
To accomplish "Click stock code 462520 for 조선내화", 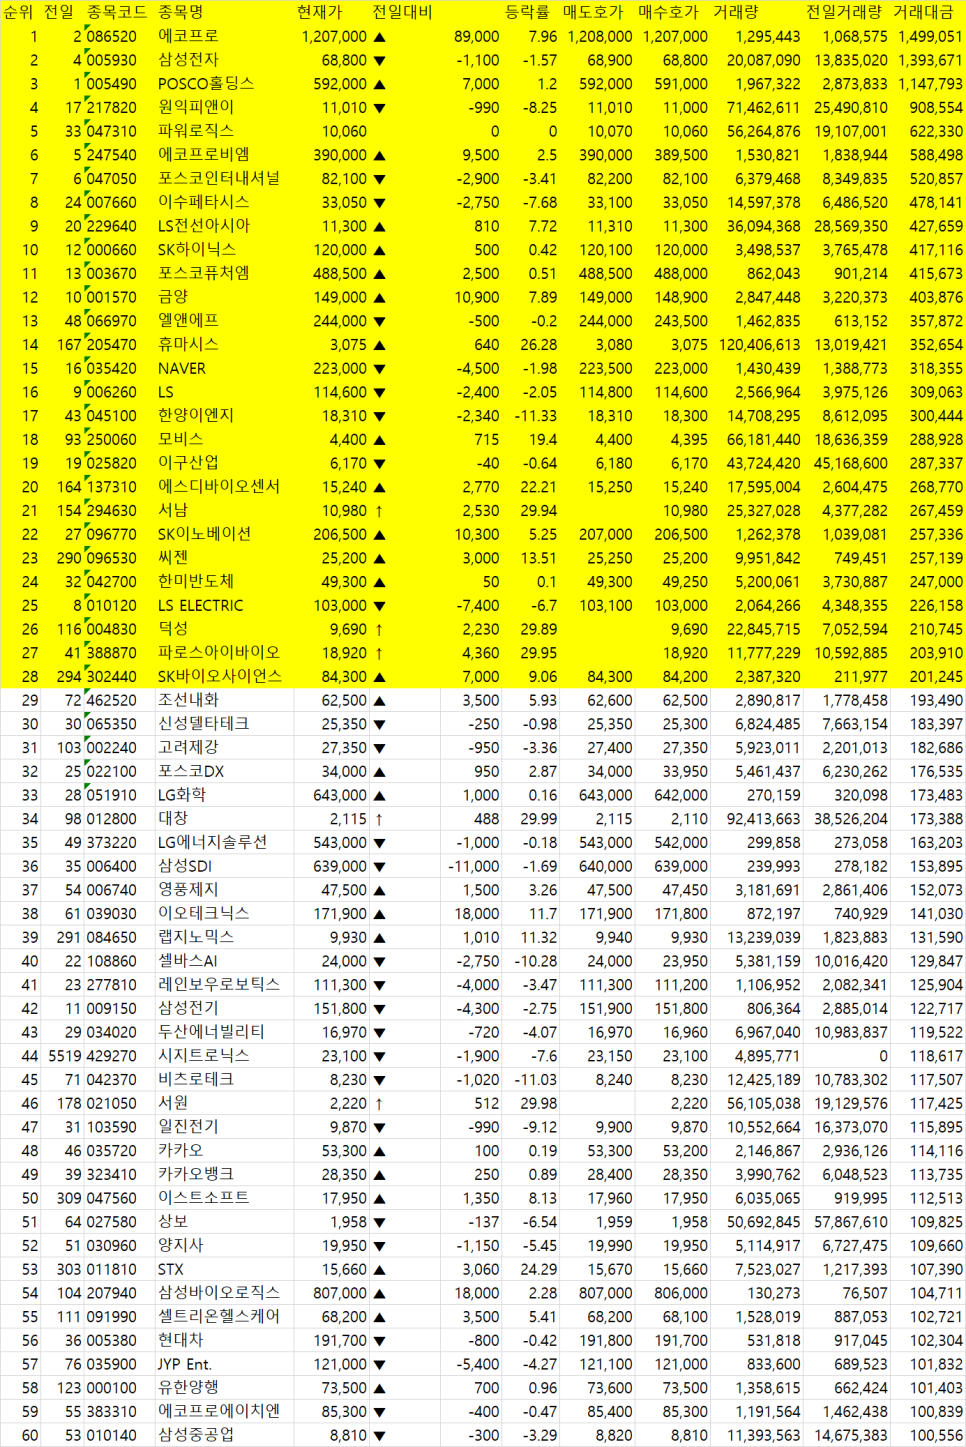I will coord(111,701).
